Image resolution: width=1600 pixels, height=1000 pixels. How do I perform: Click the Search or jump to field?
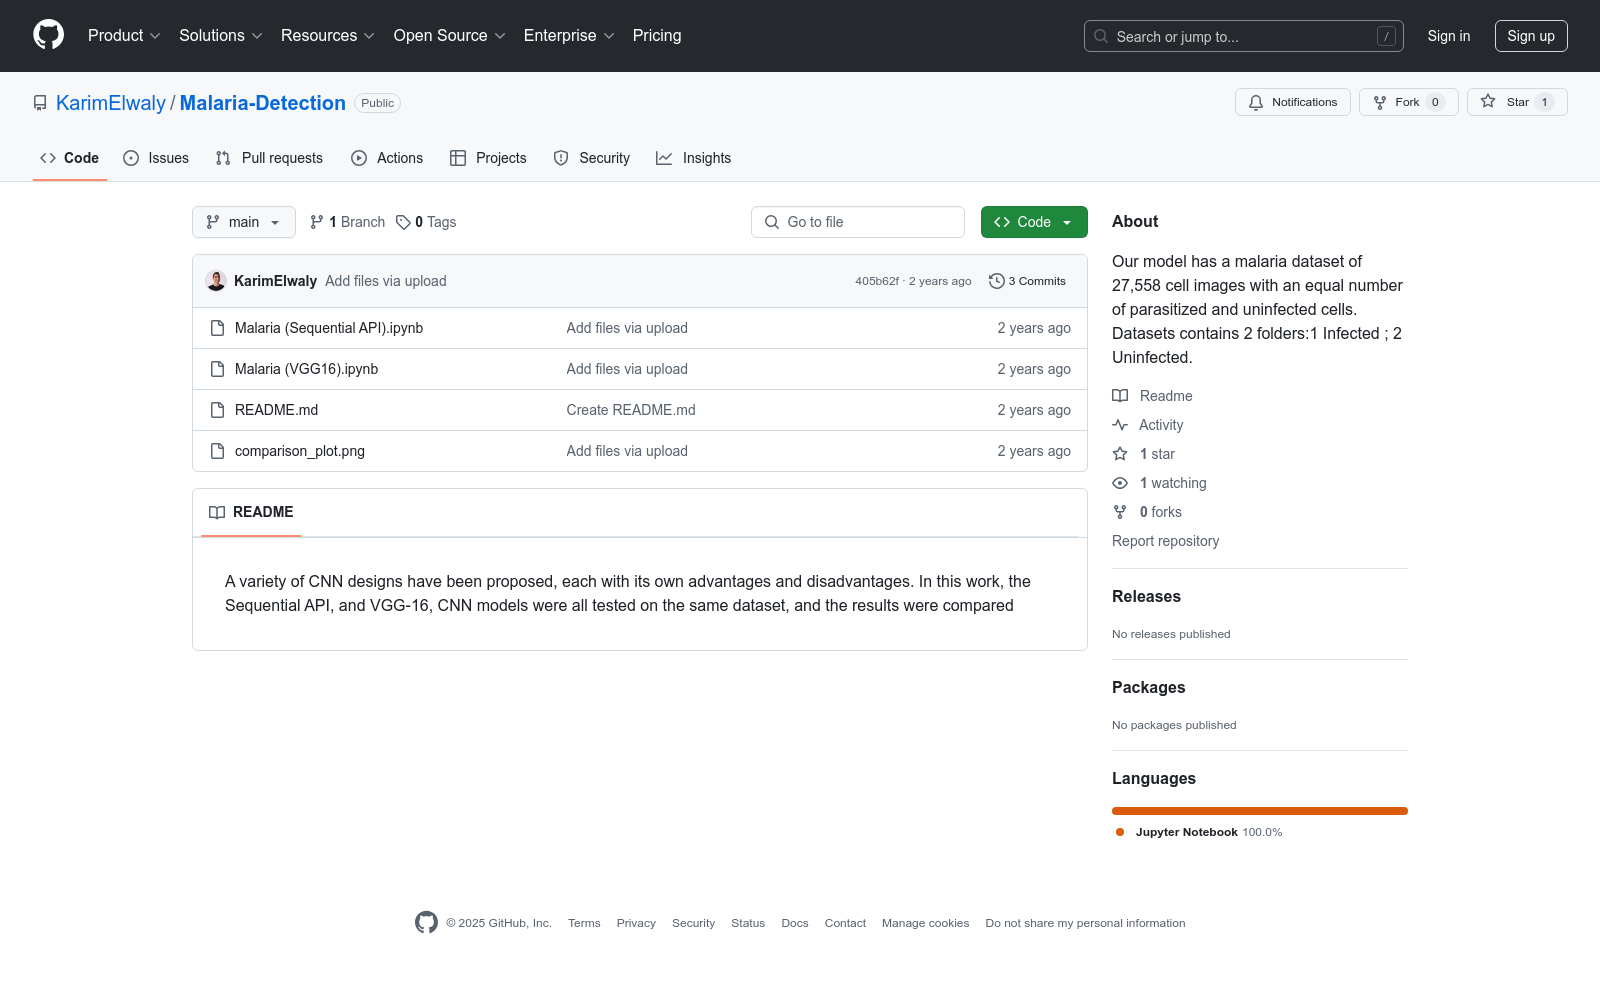tap(1243, 36)
